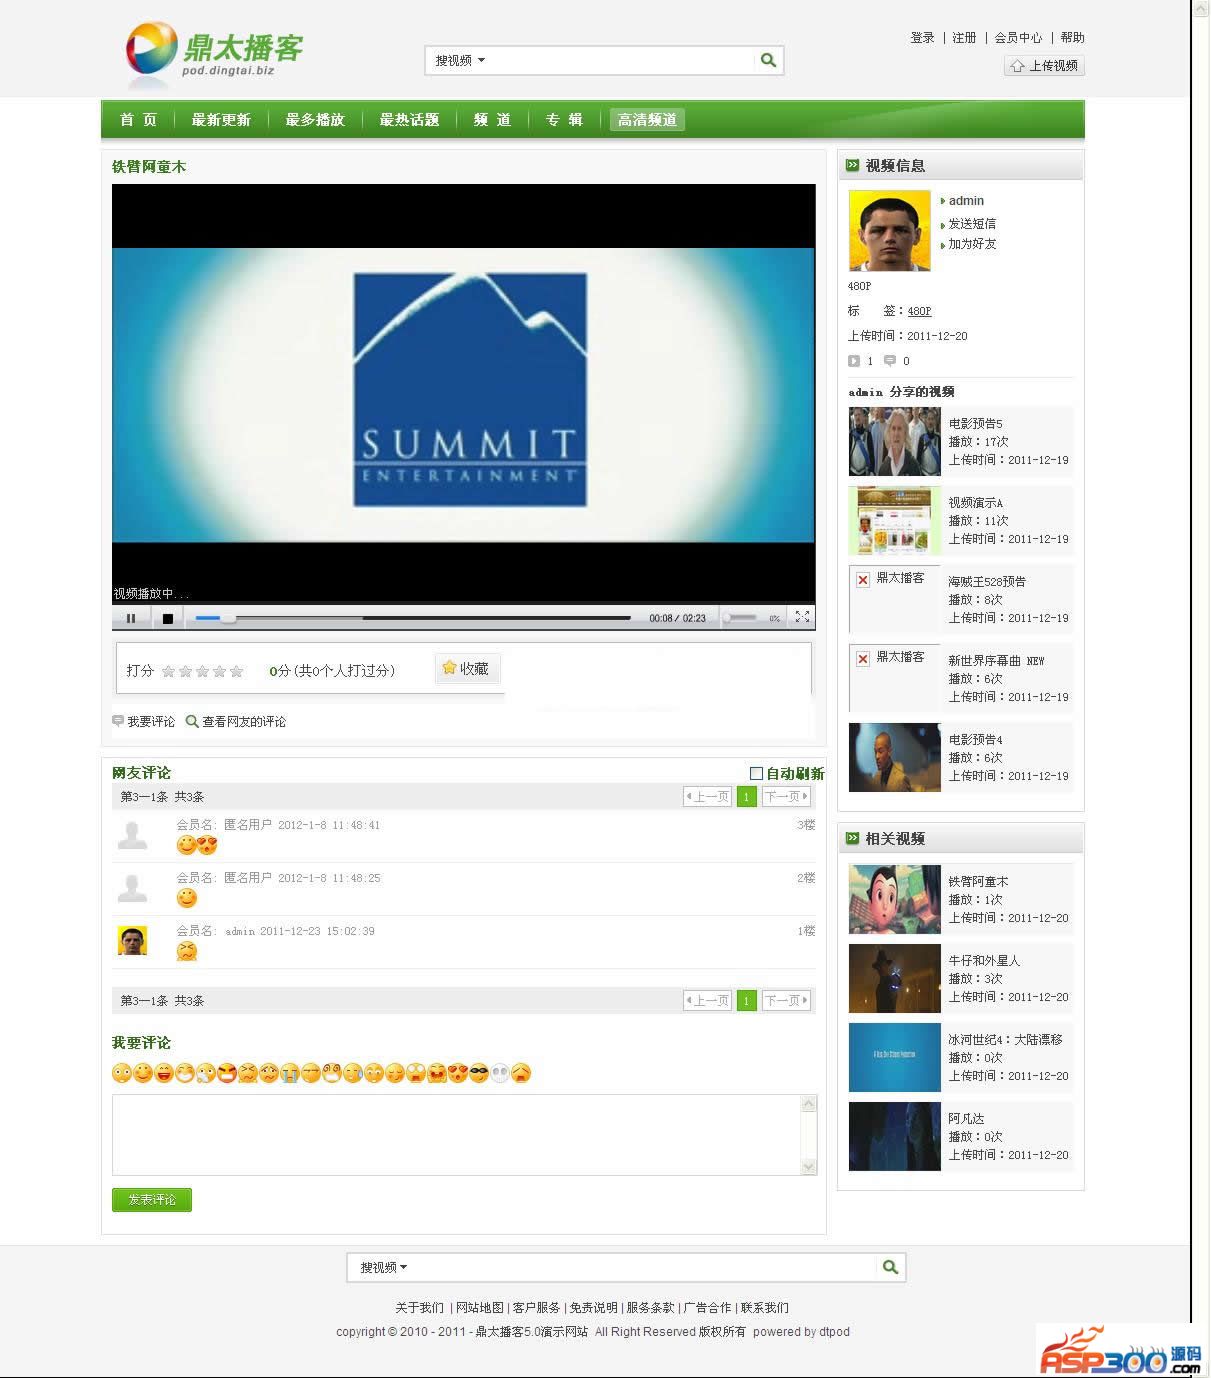Click the 关于我们 footer link
The image size is (1211, 1378).
(419, 1308)
